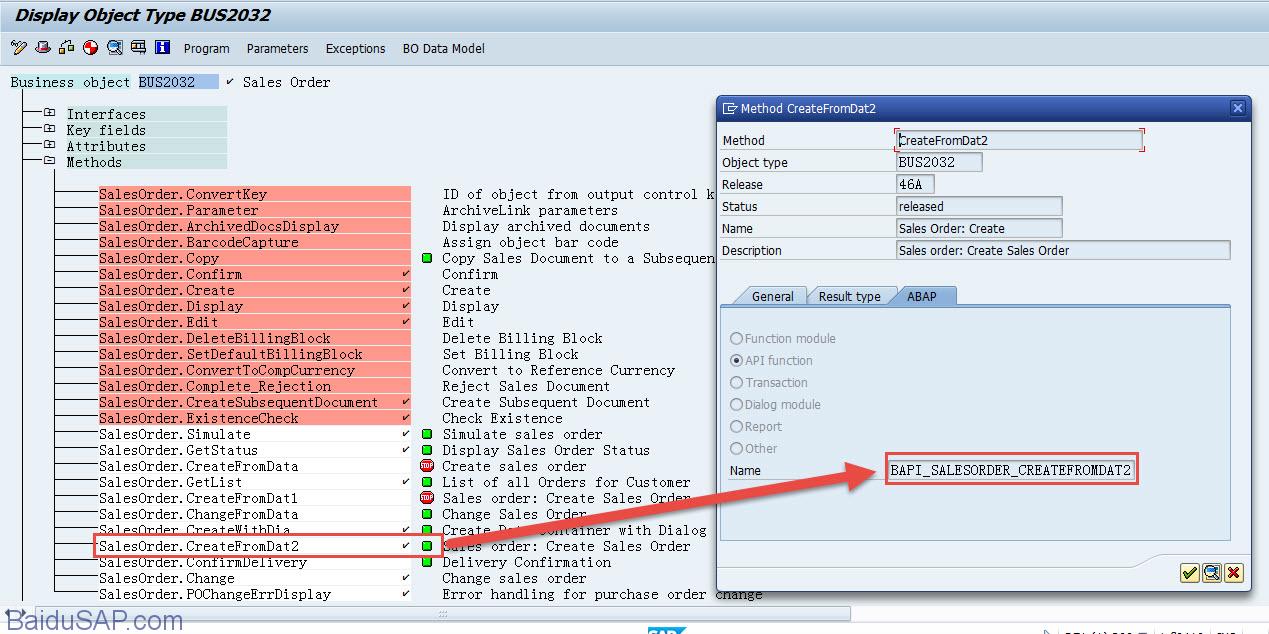The height and width of the screenshot is (634, 1269).
Task: Expand the Key fields tree node
Action: click(49, 130)
